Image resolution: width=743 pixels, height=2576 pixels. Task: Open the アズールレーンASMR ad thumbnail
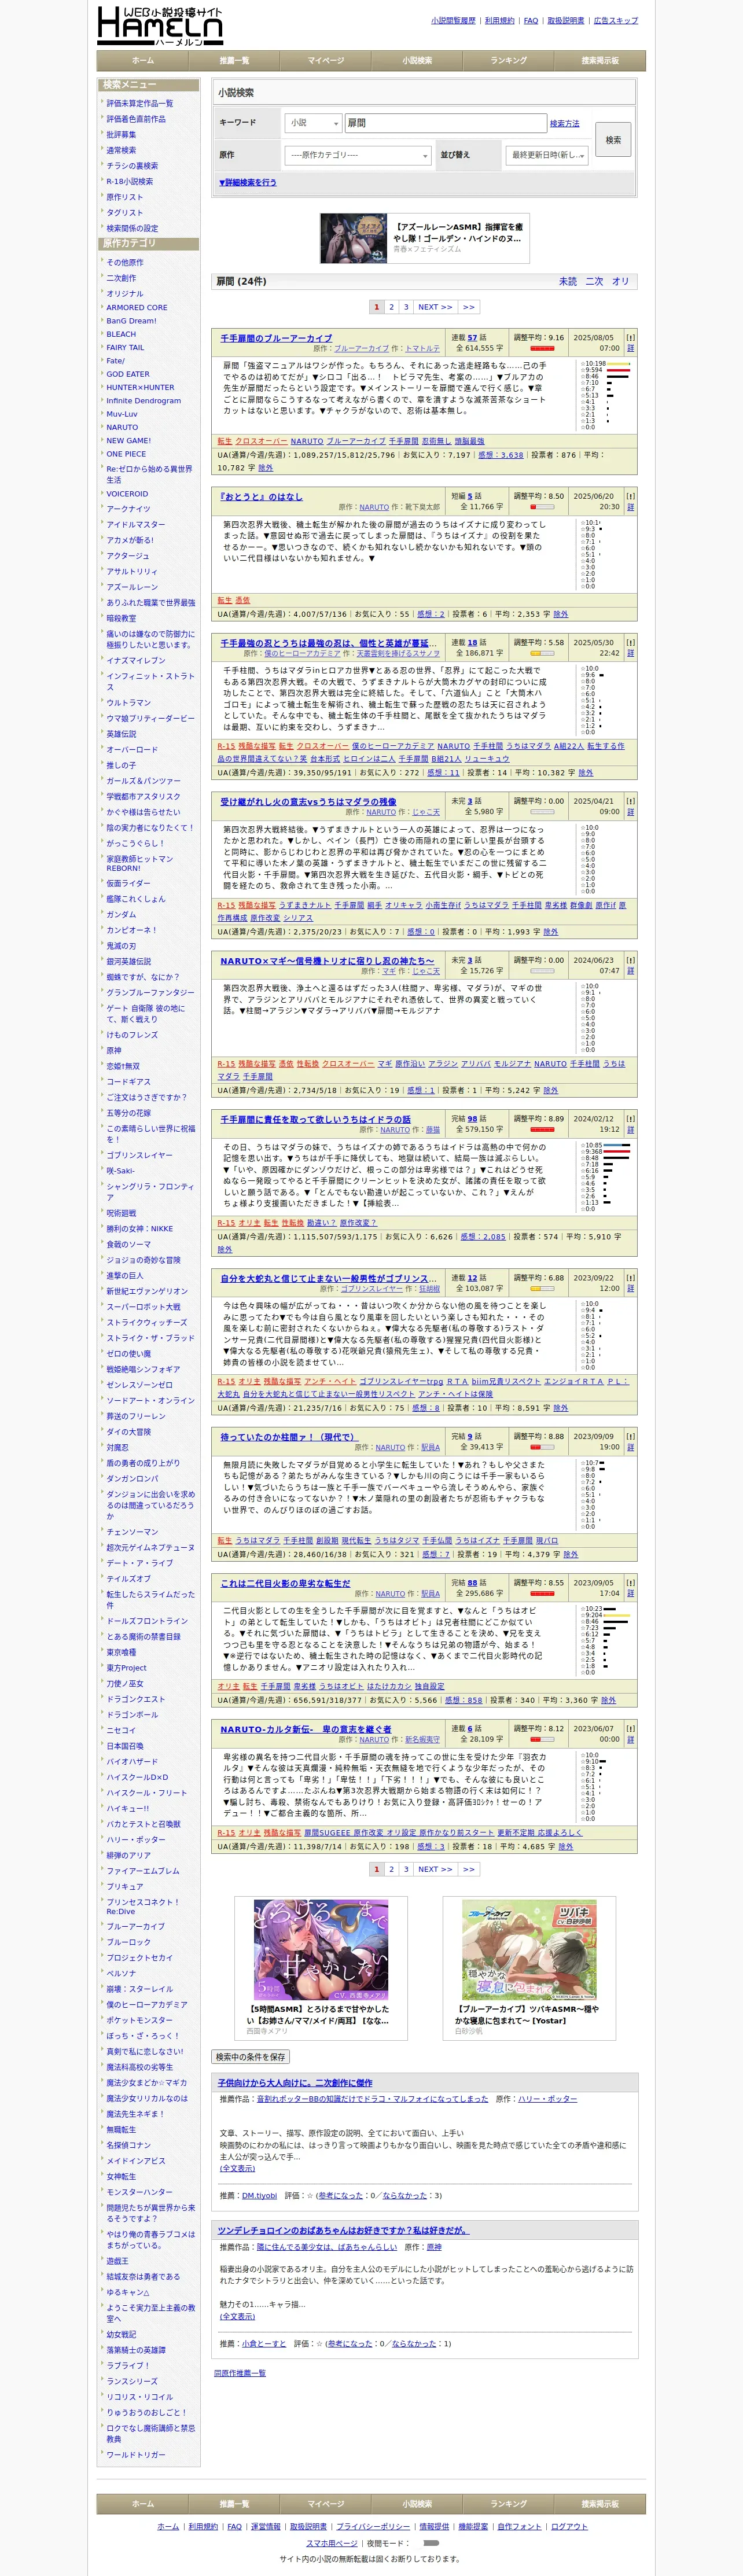[x=353, y=238]
